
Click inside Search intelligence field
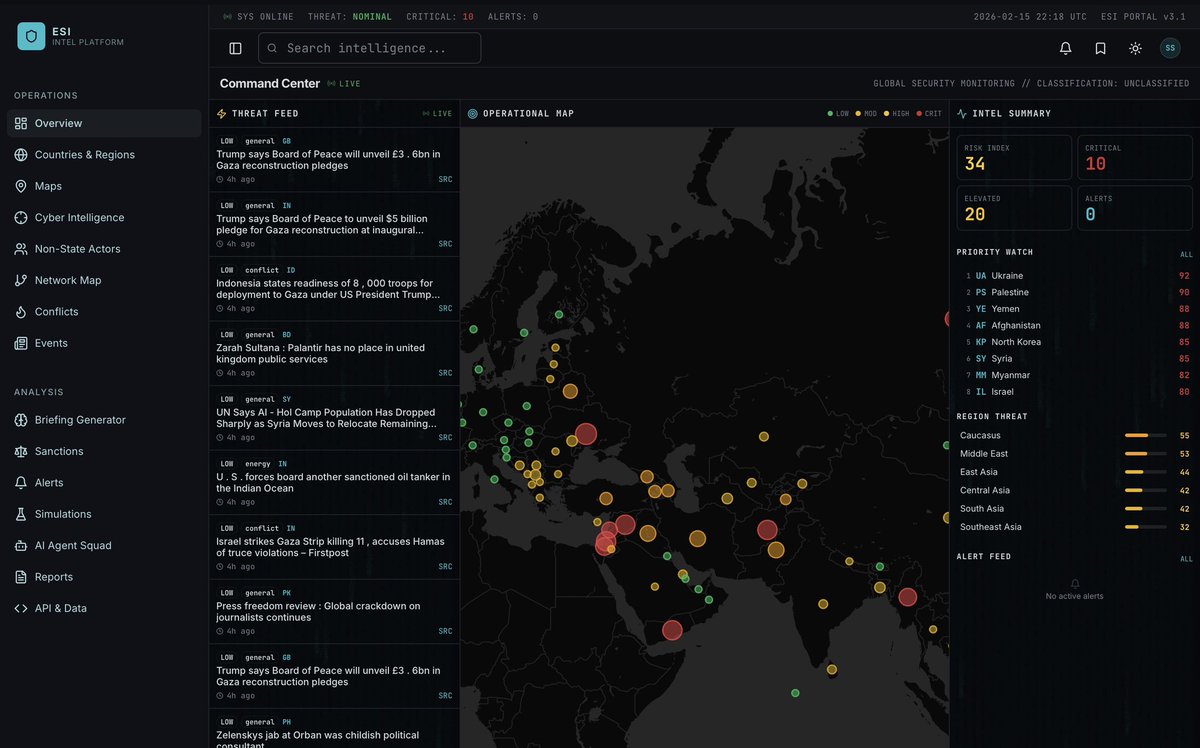[369, 48]
